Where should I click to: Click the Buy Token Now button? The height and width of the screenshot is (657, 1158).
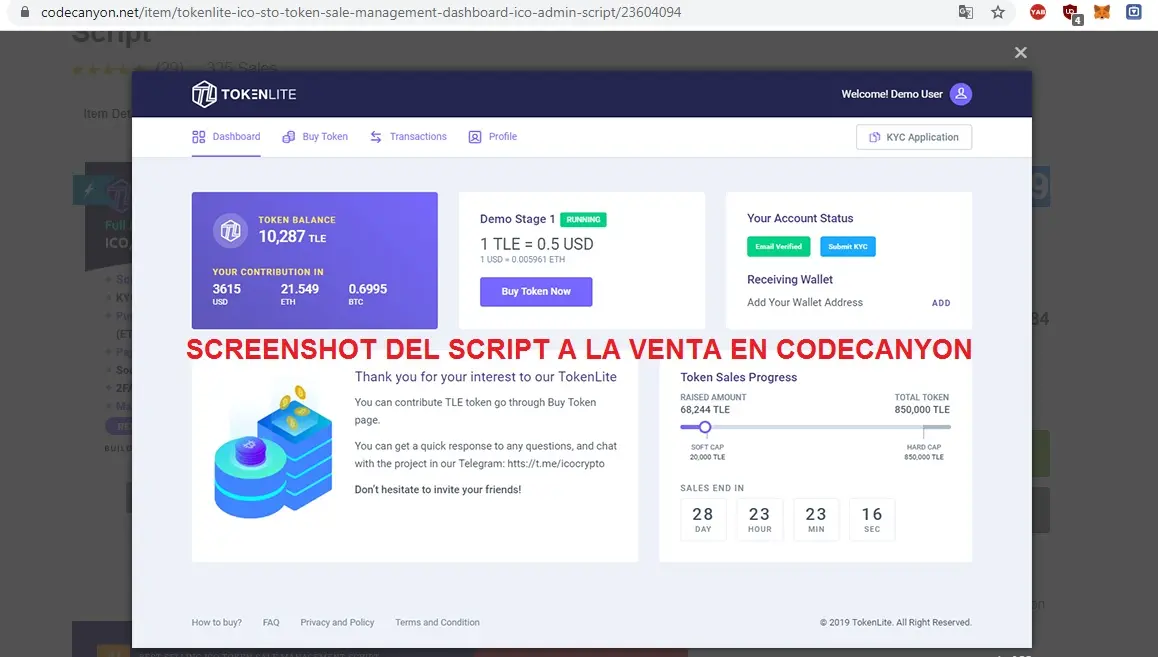pyautogui.click(x=536, y=292)
